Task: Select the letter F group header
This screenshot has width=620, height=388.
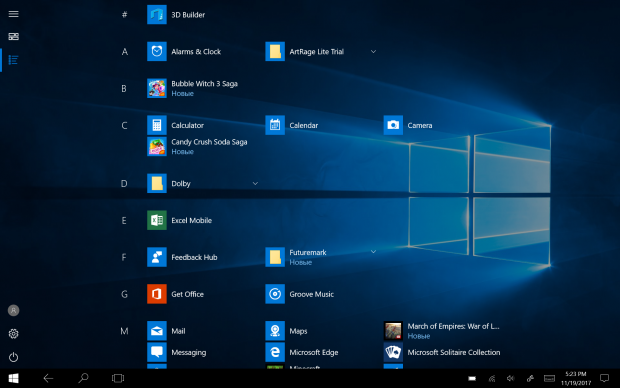Action: click(x=124, y=257)
